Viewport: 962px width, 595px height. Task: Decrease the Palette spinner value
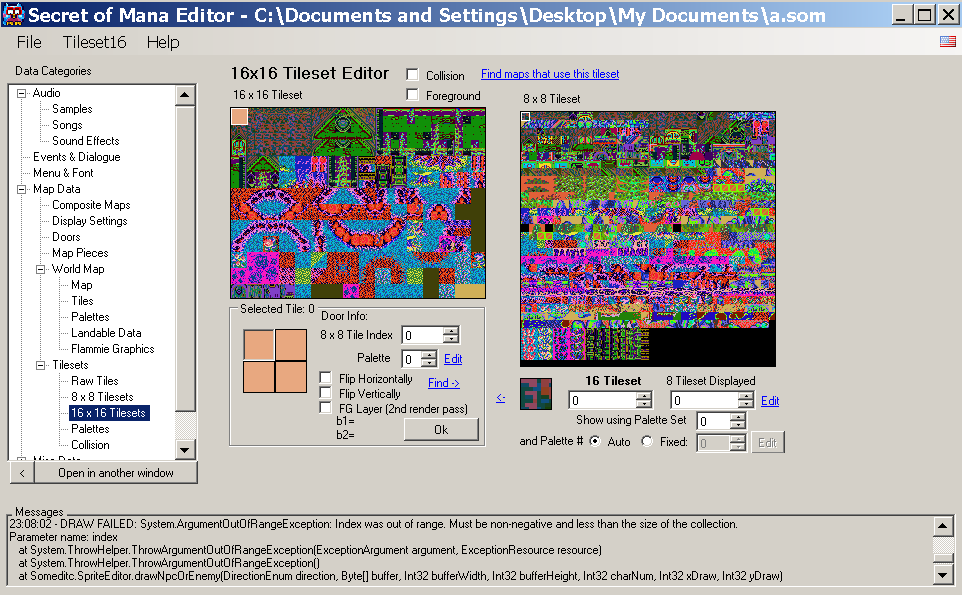tap(429, 363)
